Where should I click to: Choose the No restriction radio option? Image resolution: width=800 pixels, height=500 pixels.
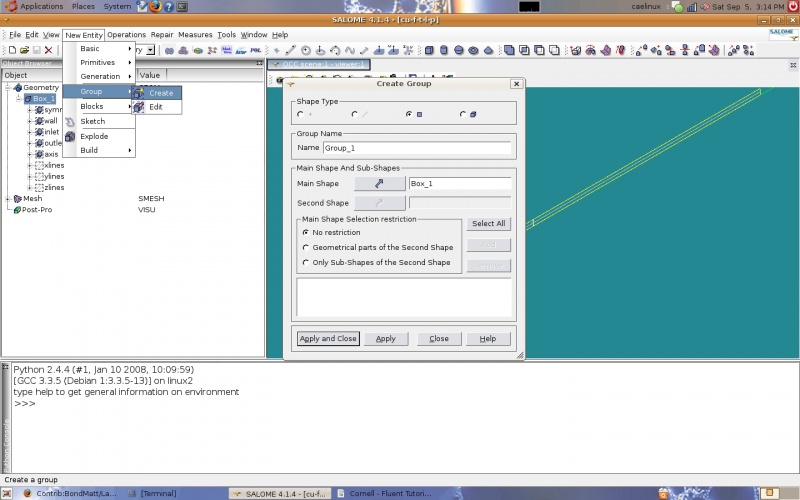(x=306, y=232)
